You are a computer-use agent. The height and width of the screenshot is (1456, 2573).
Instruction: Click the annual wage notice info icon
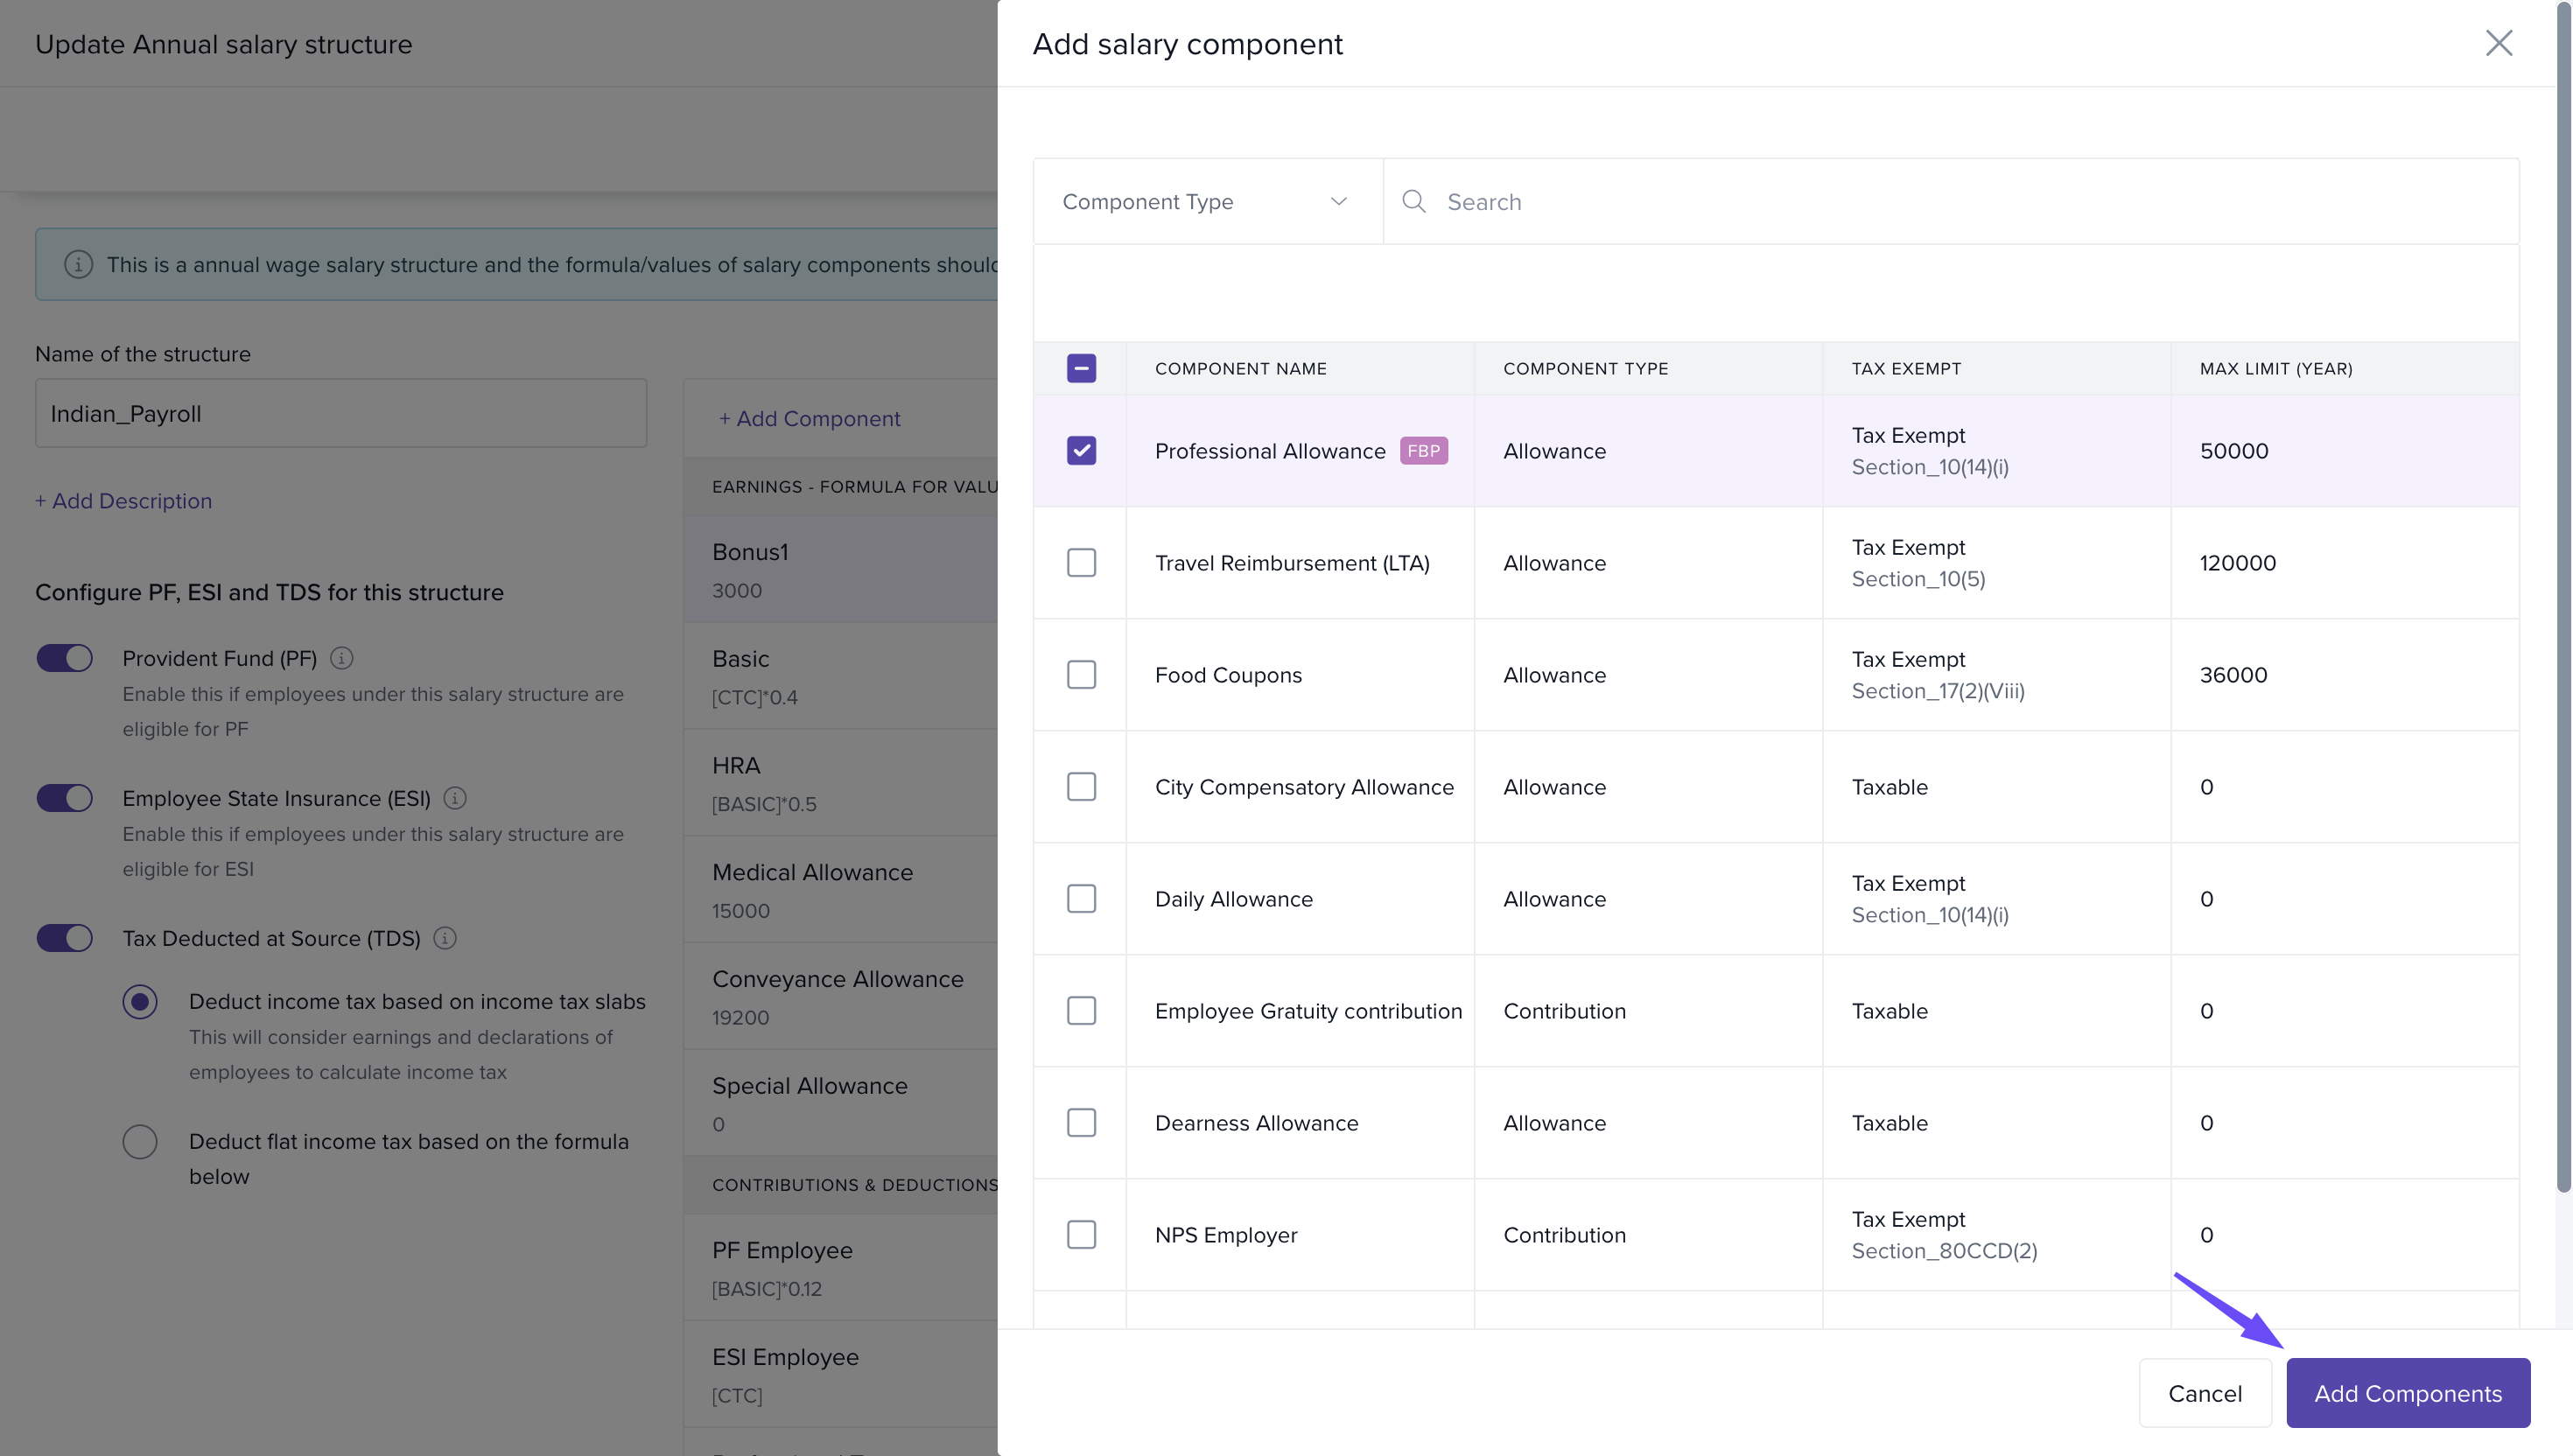[78, 264]
